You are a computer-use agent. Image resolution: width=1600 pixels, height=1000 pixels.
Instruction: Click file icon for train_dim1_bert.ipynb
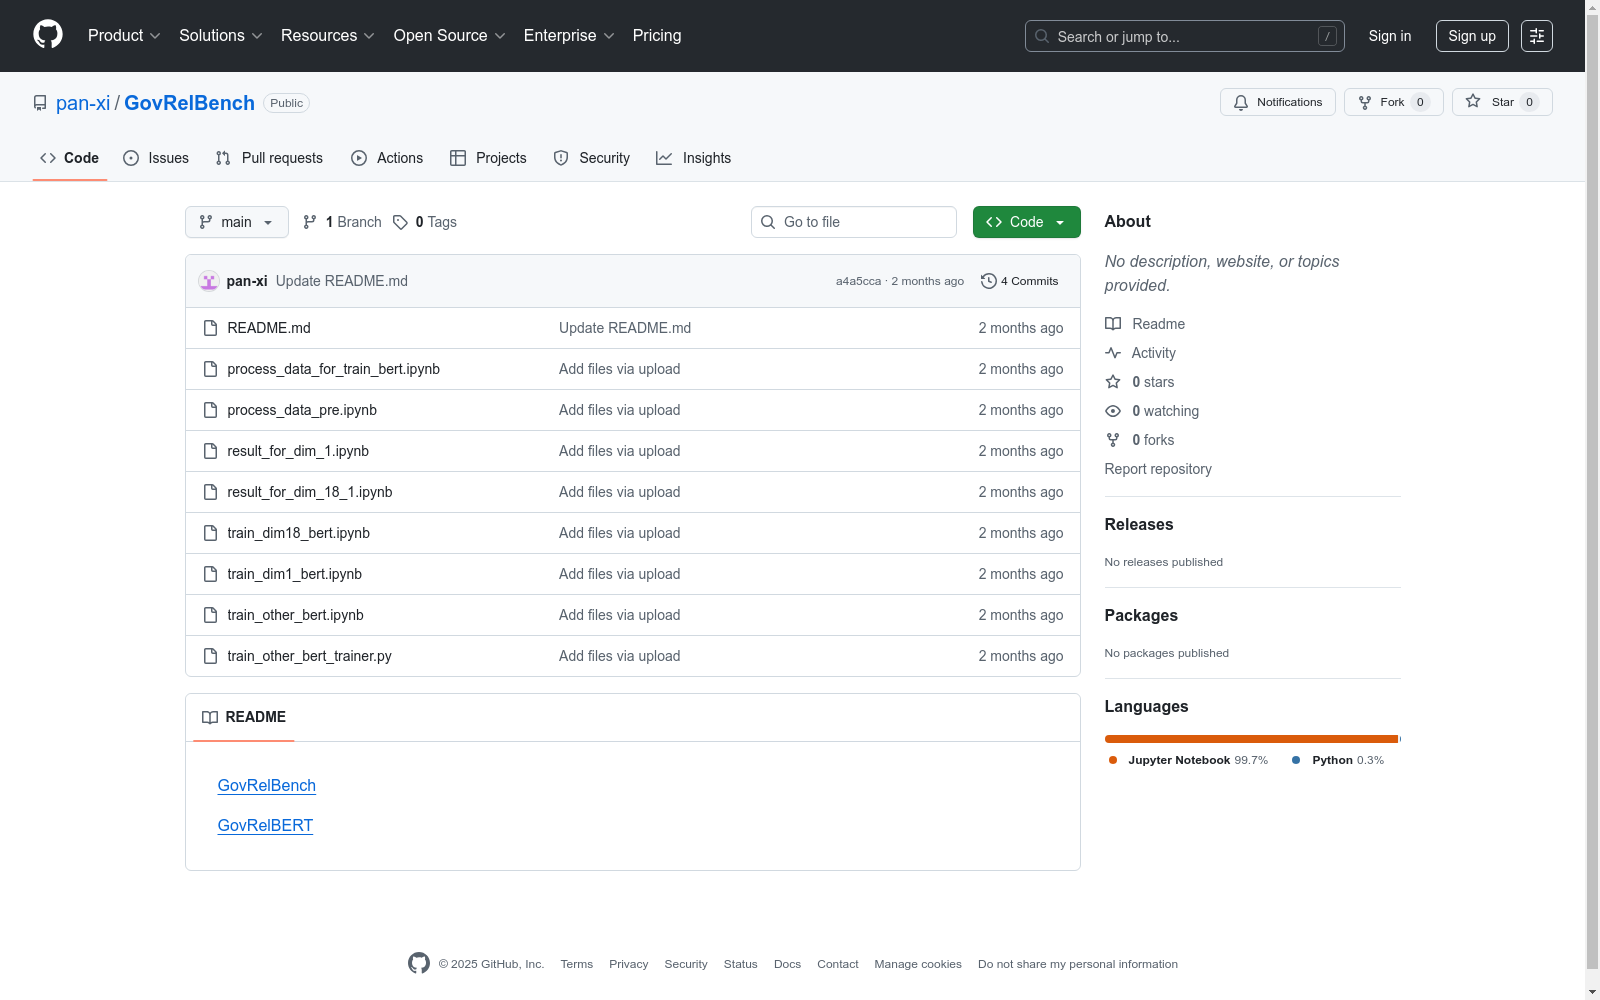(x=210, y=574)
